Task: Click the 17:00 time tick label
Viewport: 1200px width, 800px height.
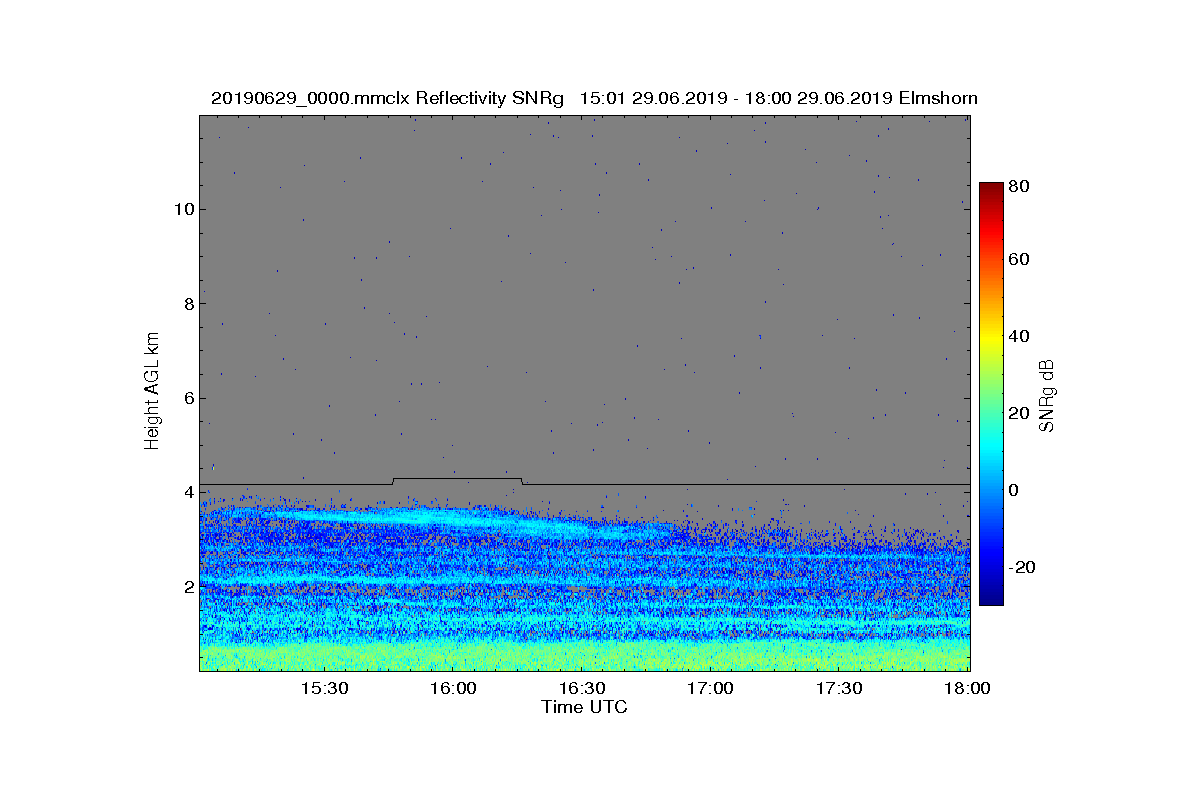Action: click(x=711, y=688)
